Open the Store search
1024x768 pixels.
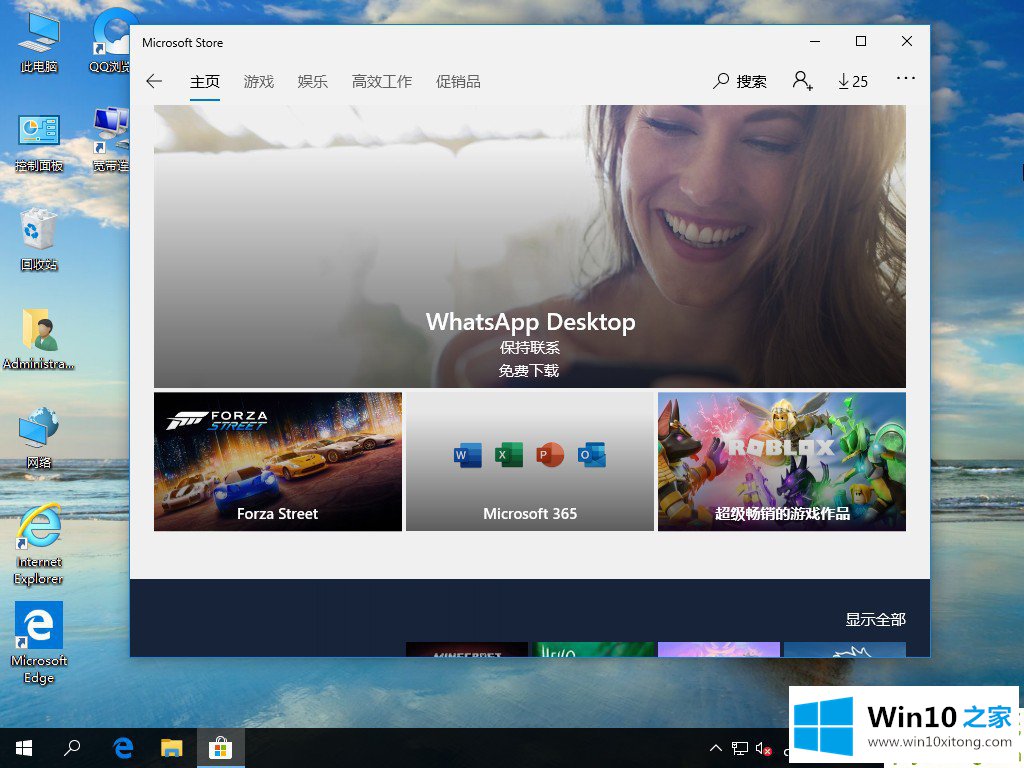[x=740, y=81]
